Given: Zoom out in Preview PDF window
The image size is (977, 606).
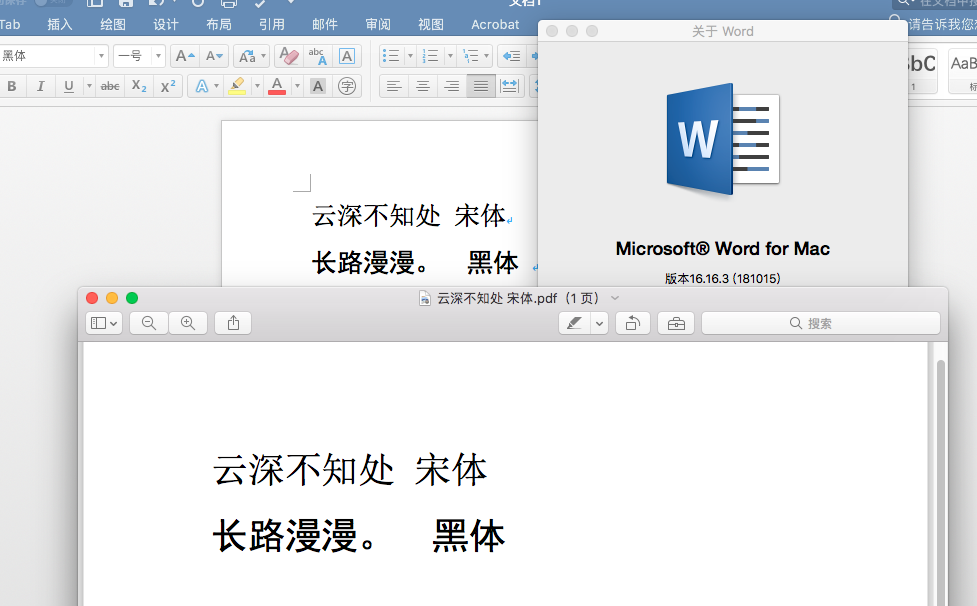Looking at the screenshot, I should pyautogui.click(x=149, y=323).
